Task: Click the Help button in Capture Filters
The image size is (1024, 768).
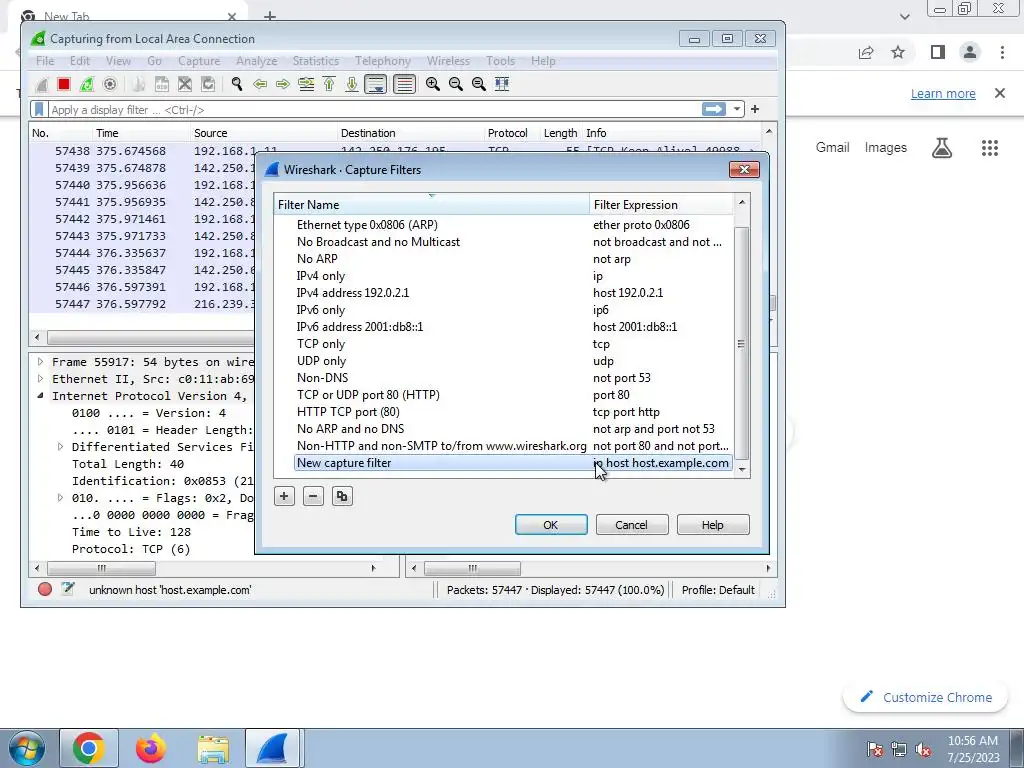Action: [x=713, y=525]
